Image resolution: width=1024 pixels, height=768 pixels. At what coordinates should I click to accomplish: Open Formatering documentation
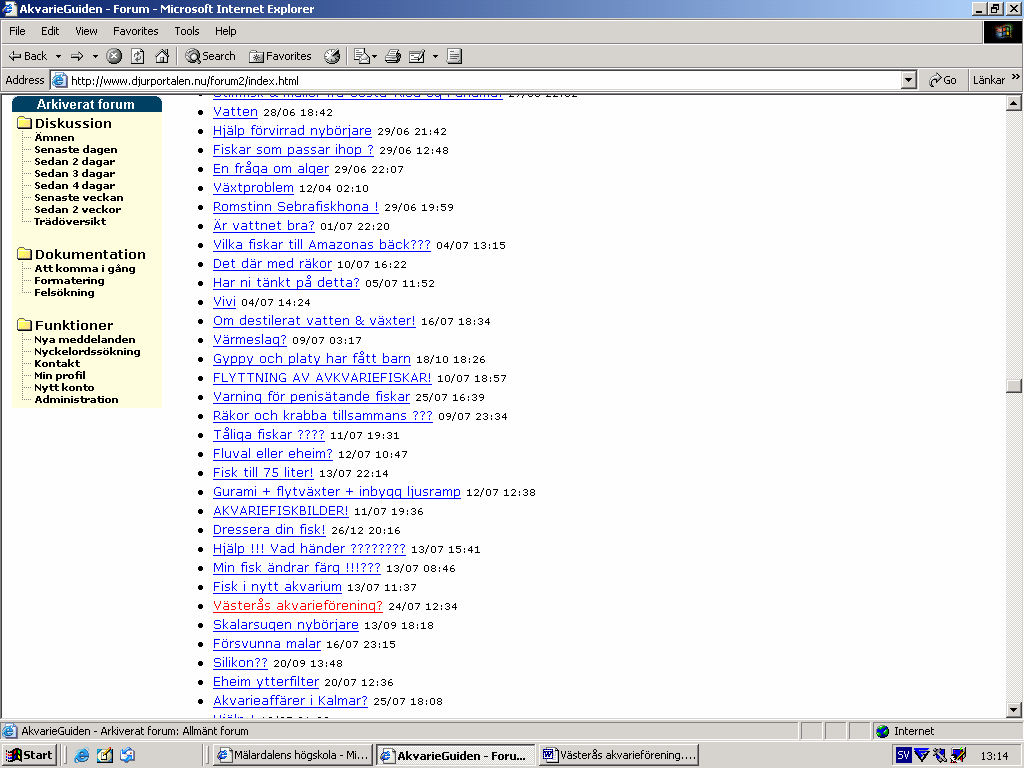69,280
